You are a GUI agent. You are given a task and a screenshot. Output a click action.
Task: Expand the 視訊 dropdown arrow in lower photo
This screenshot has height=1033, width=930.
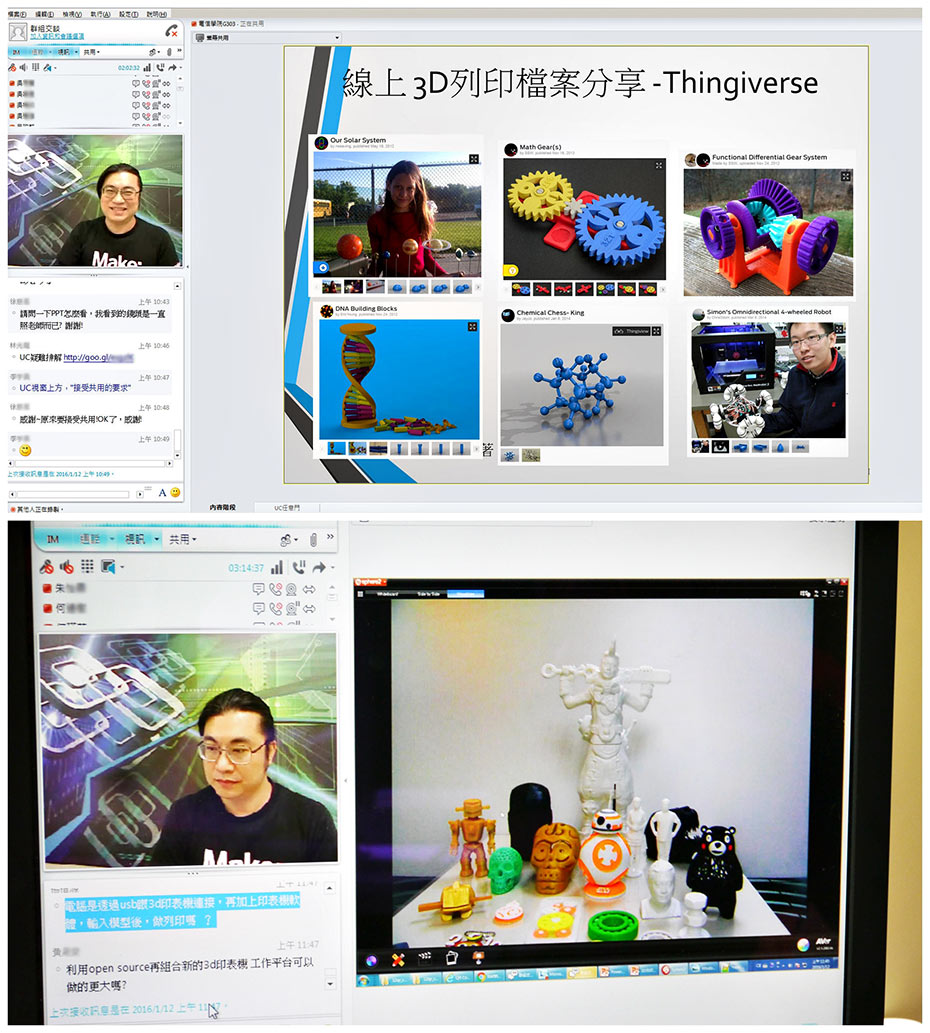tap(157, 540)
